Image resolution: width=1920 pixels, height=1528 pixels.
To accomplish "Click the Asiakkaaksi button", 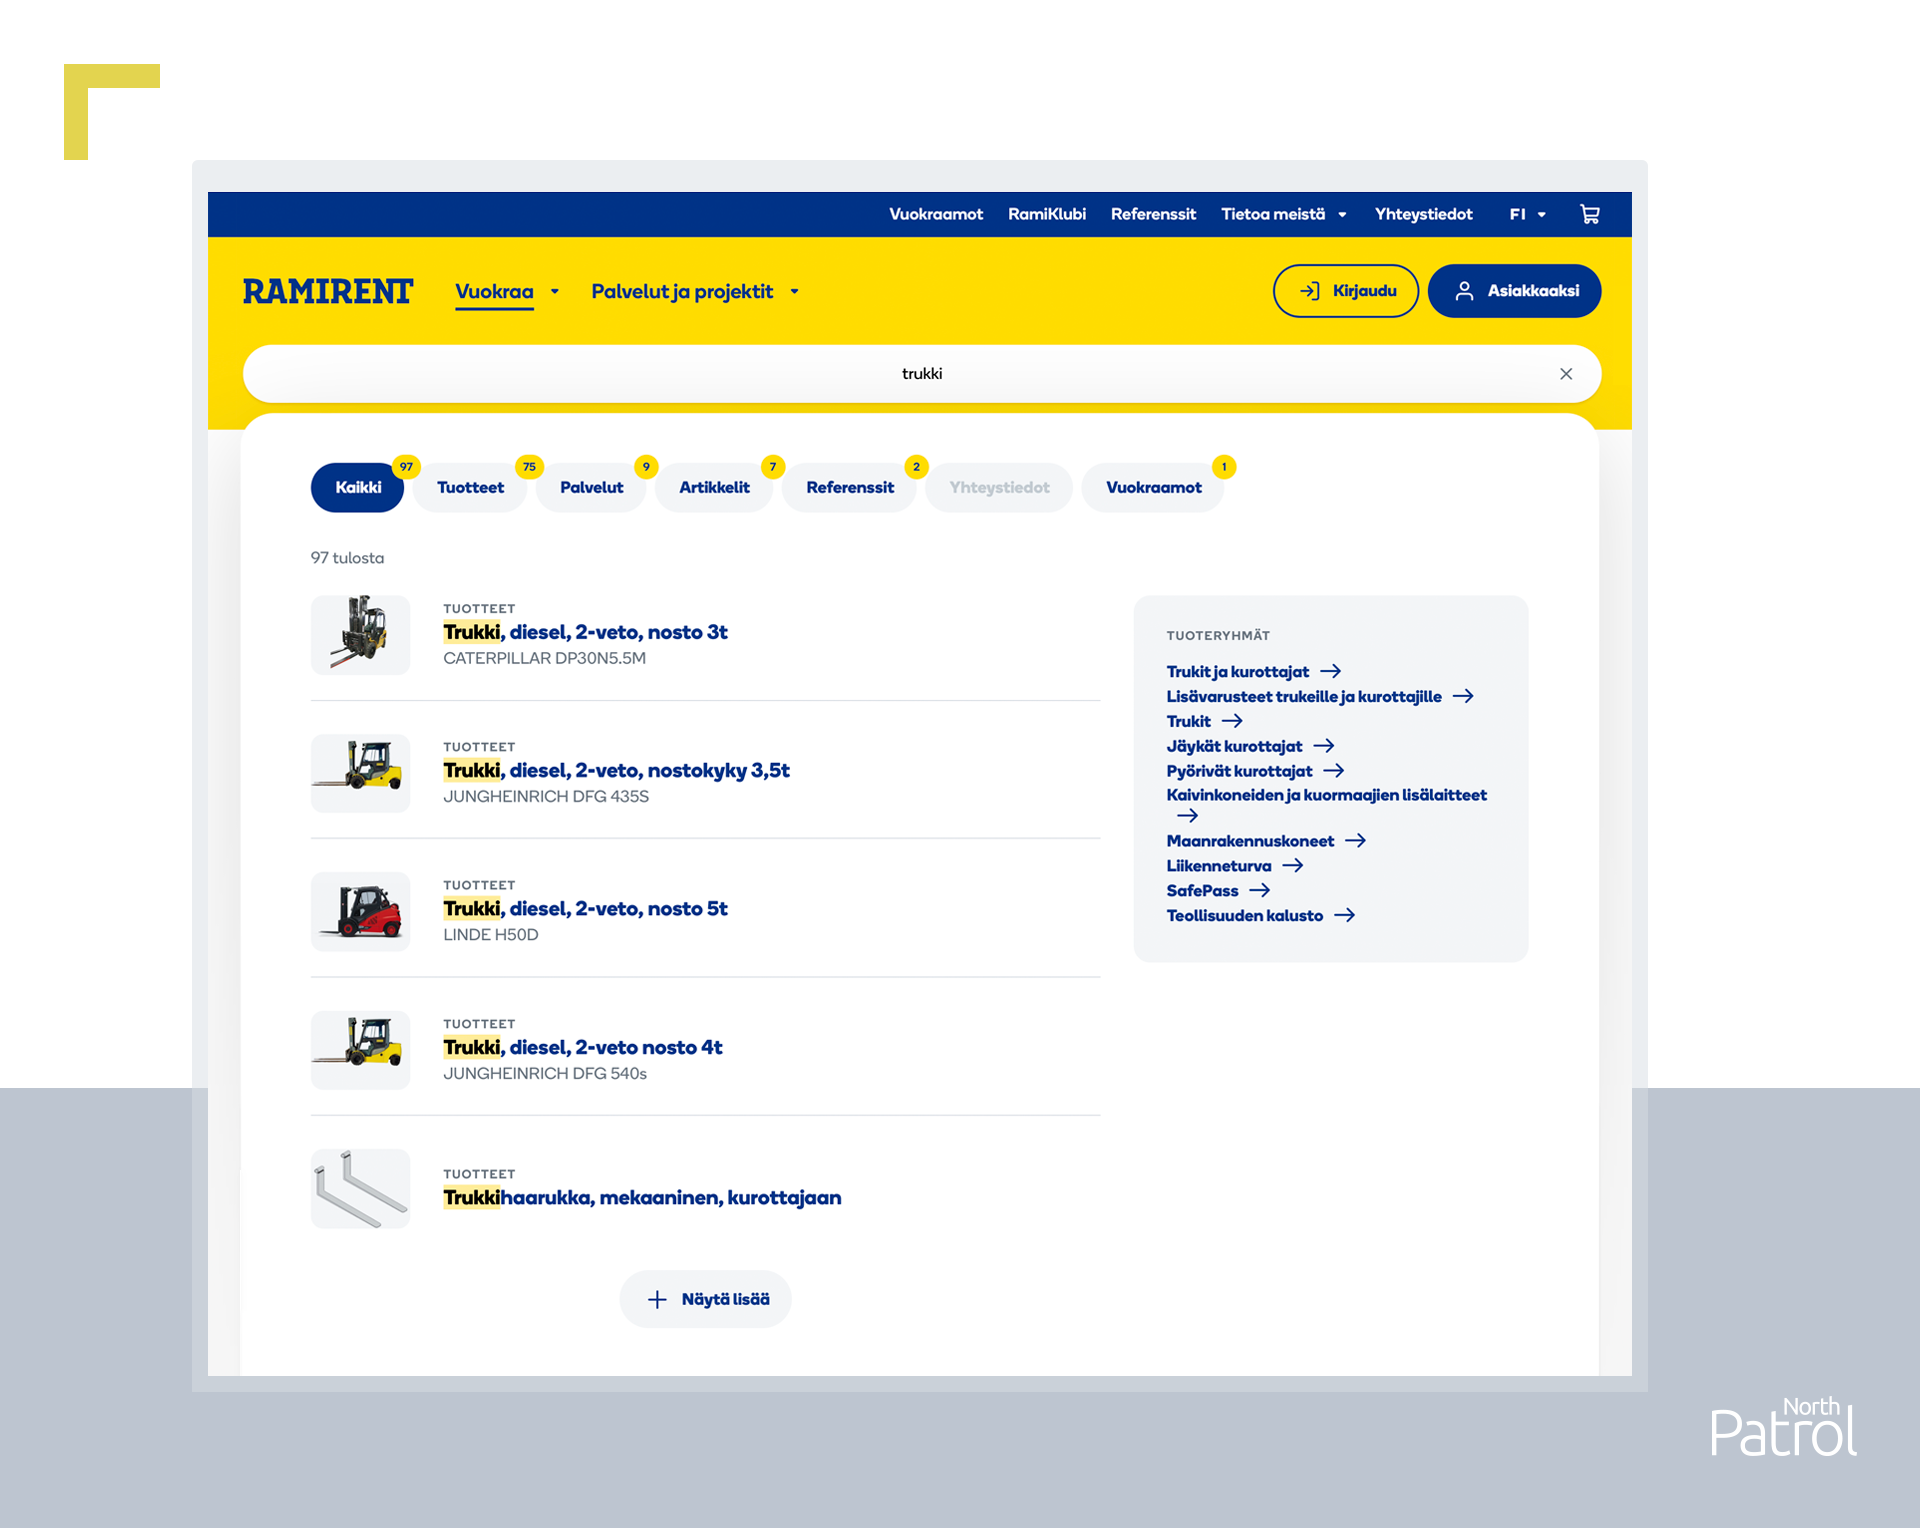I will [1515, 291].
